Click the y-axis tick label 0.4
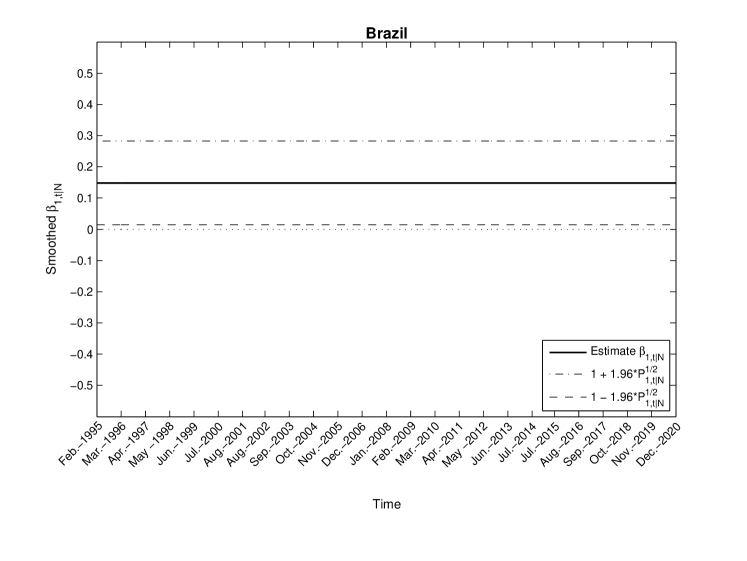 [x=84, y=104]
